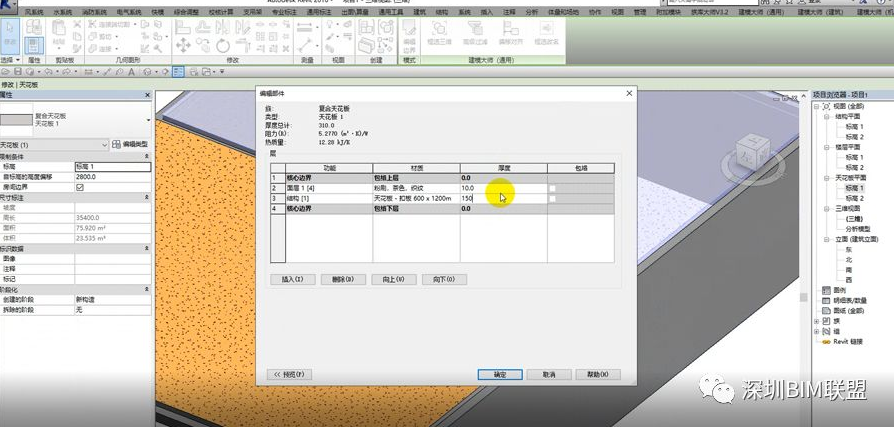Click the 框选三维 tool icon

439,33
